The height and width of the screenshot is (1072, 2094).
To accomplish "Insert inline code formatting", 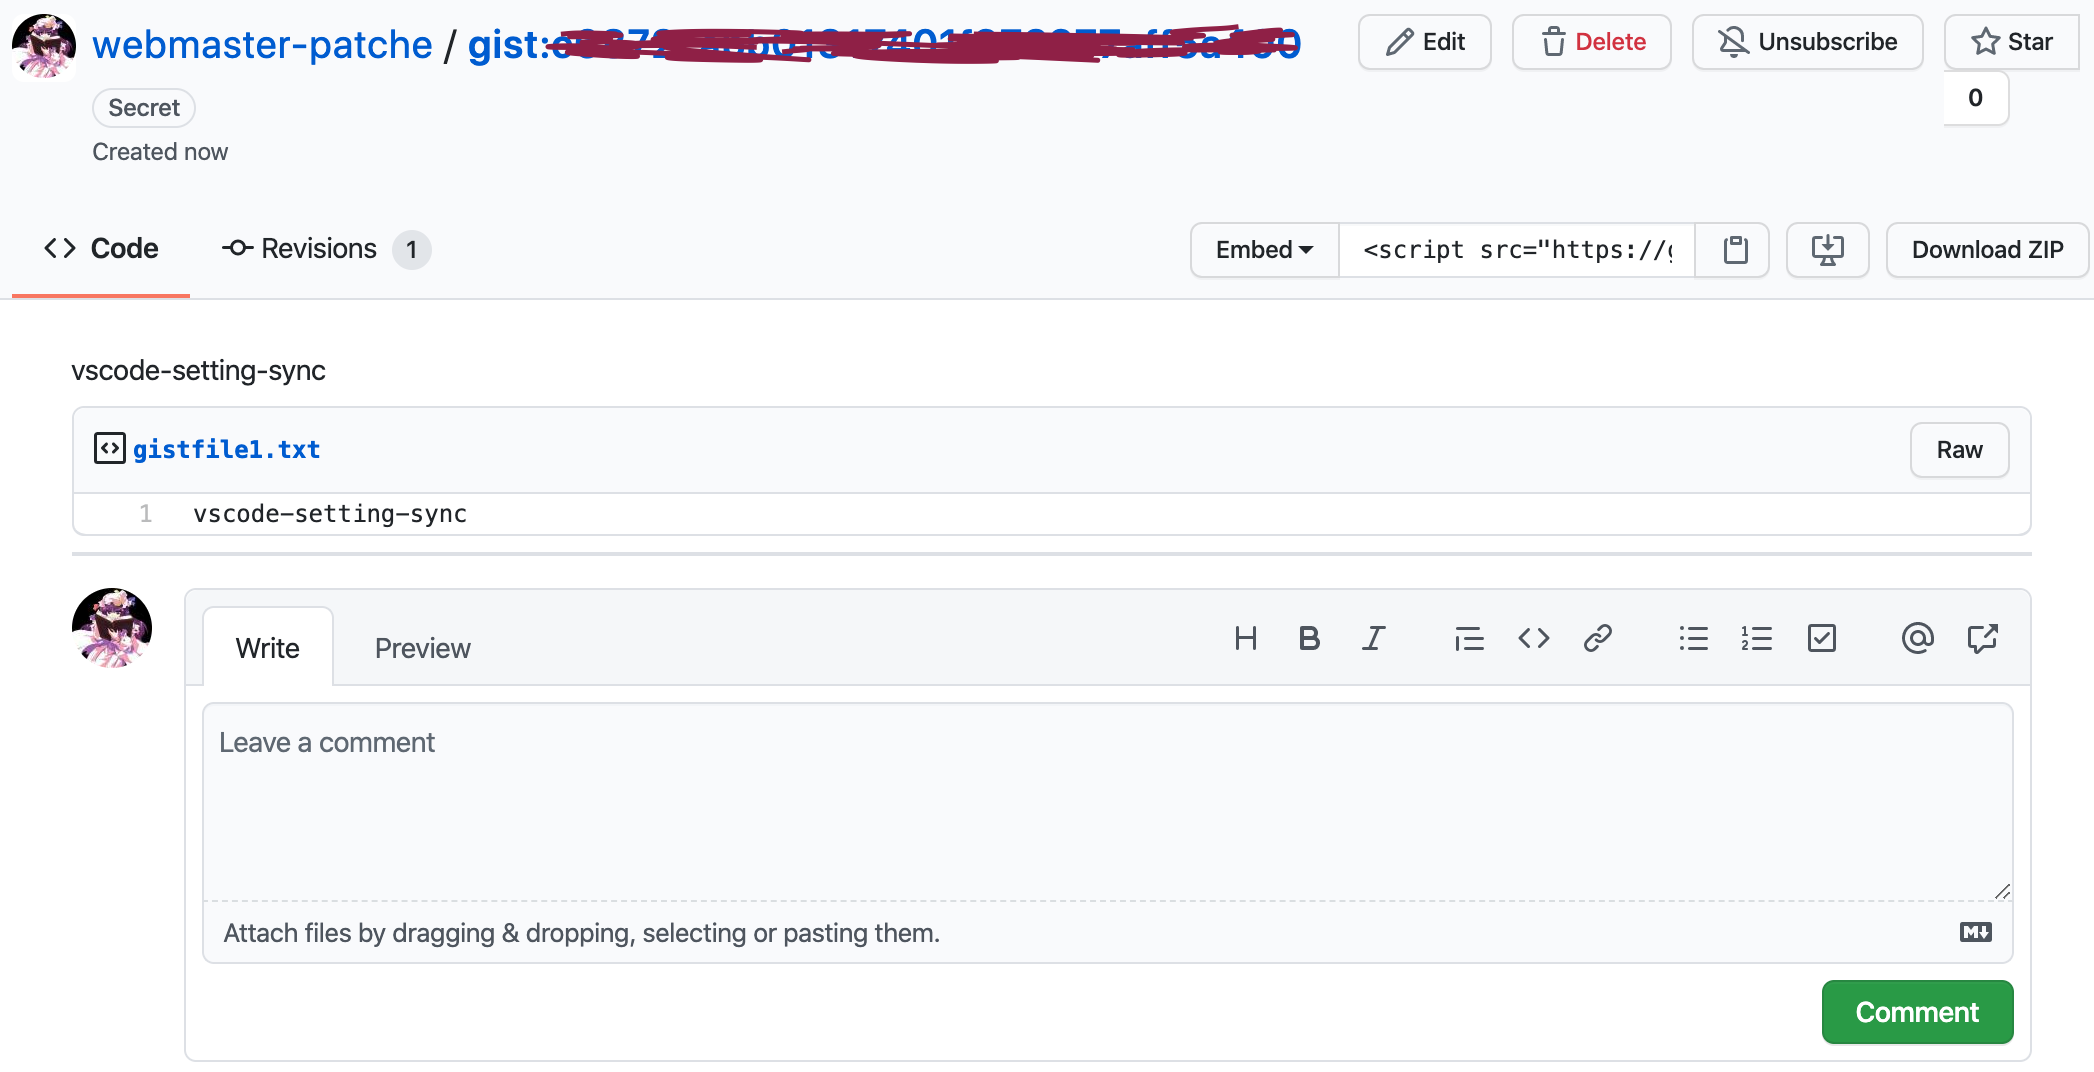I will click(1533, 638).
